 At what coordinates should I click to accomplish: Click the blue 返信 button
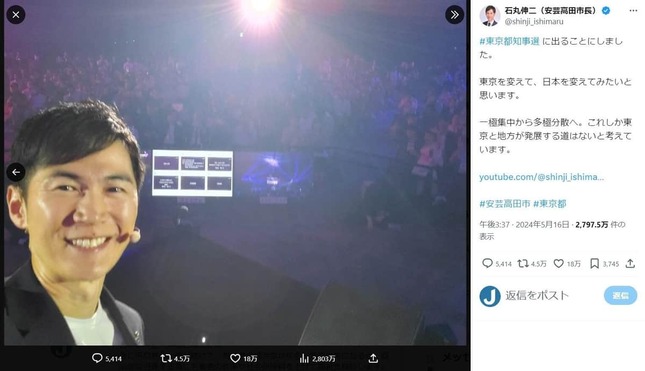tap(620, 295)
